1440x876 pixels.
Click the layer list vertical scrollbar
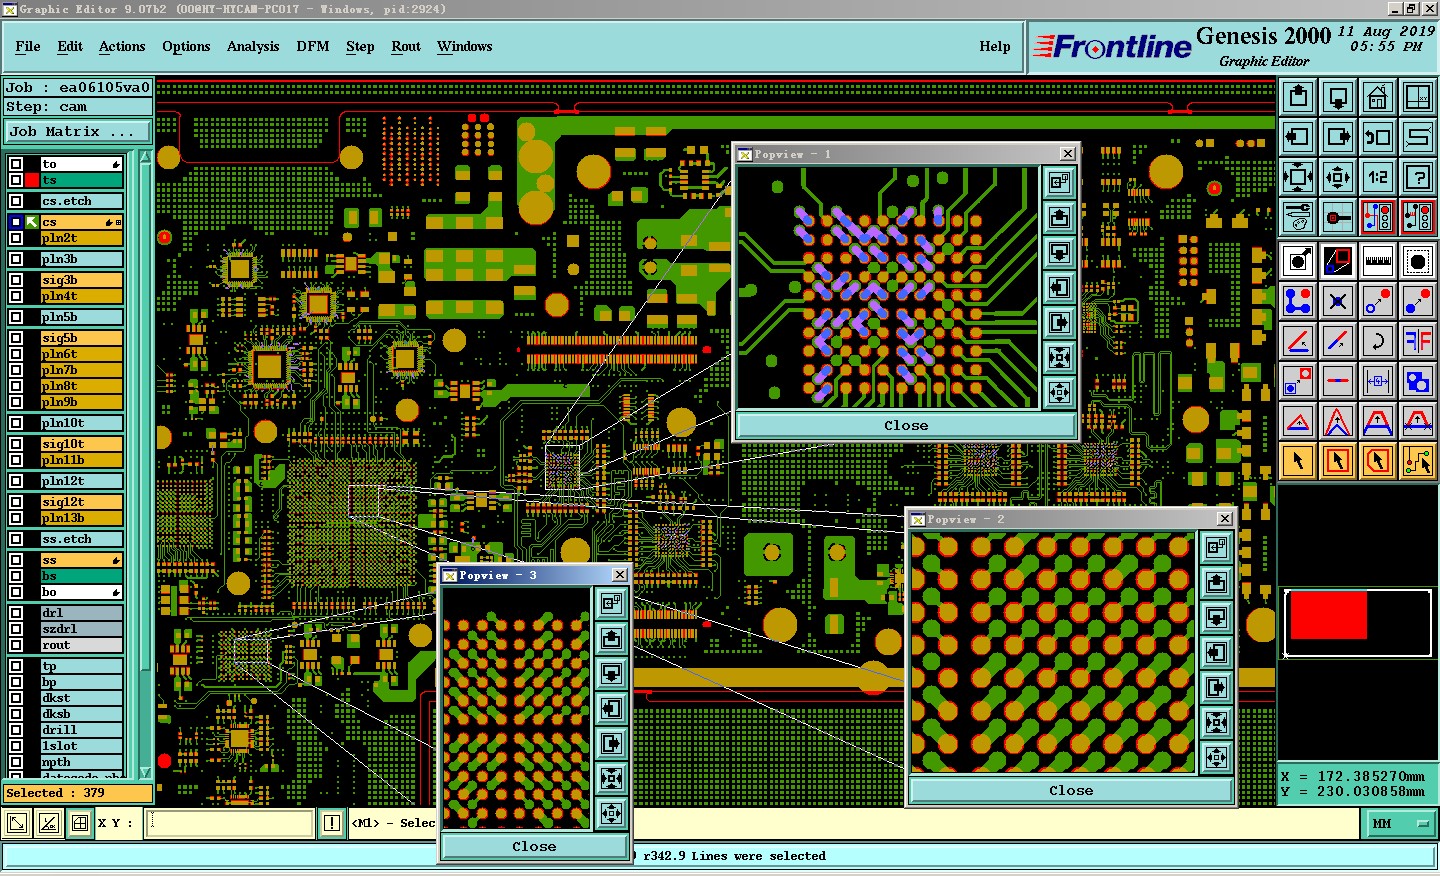click(x=146, y=465)
